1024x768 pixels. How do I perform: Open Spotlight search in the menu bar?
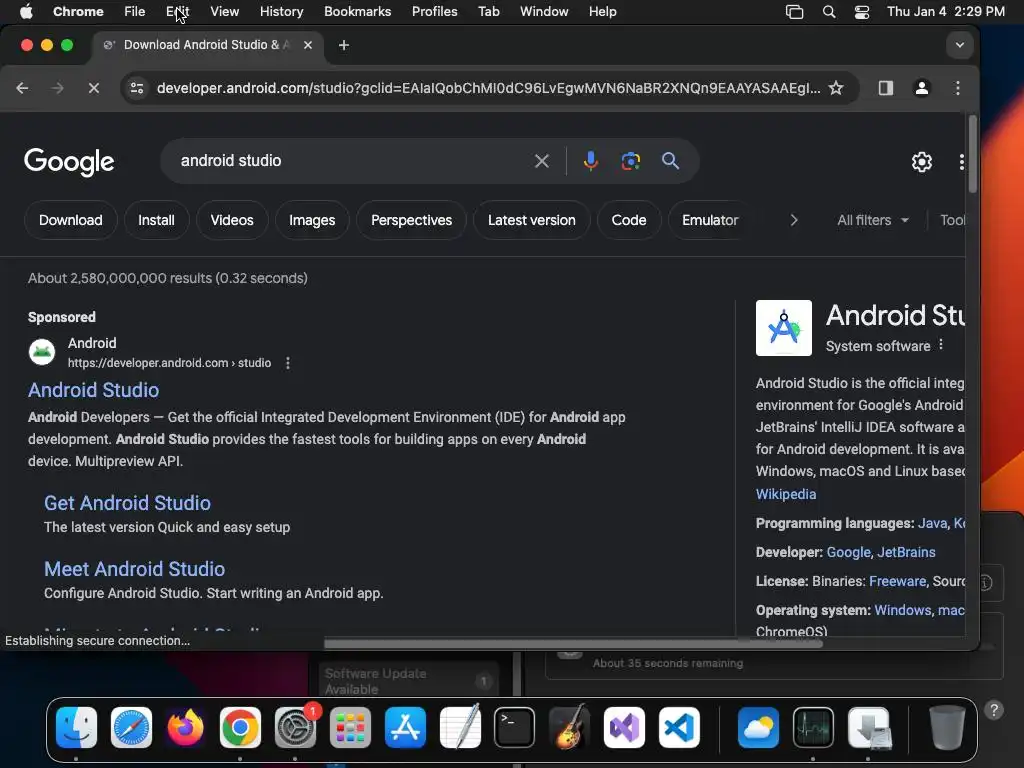click(x=829, y=12)
